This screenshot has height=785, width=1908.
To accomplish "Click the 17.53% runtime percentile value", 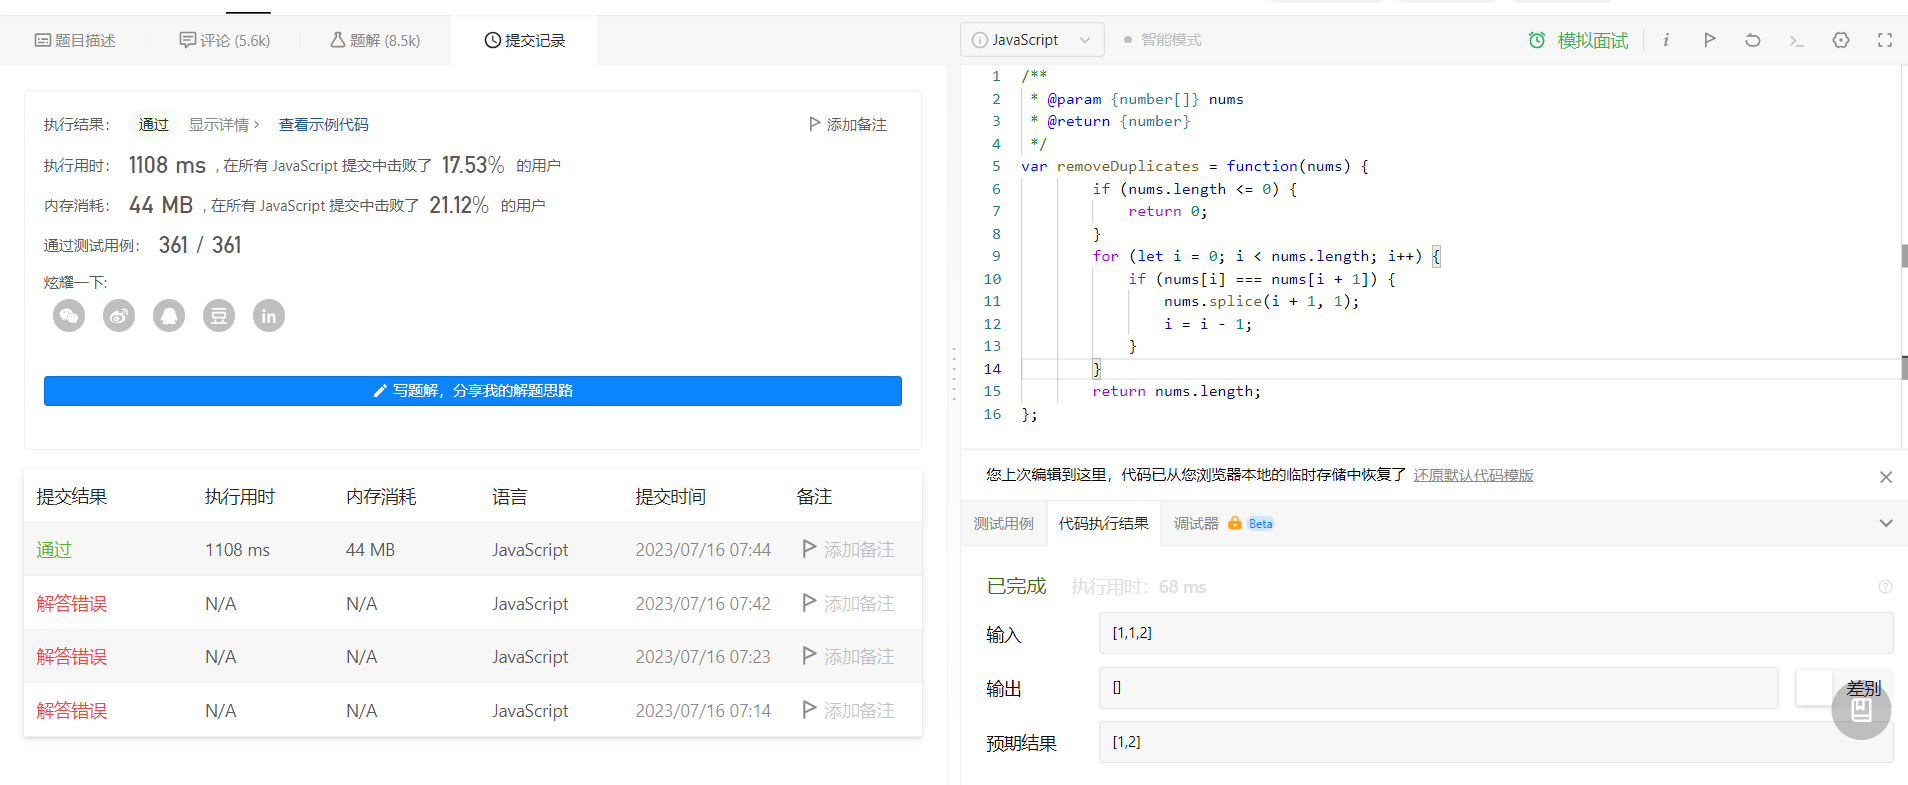I will coord(473,165).
